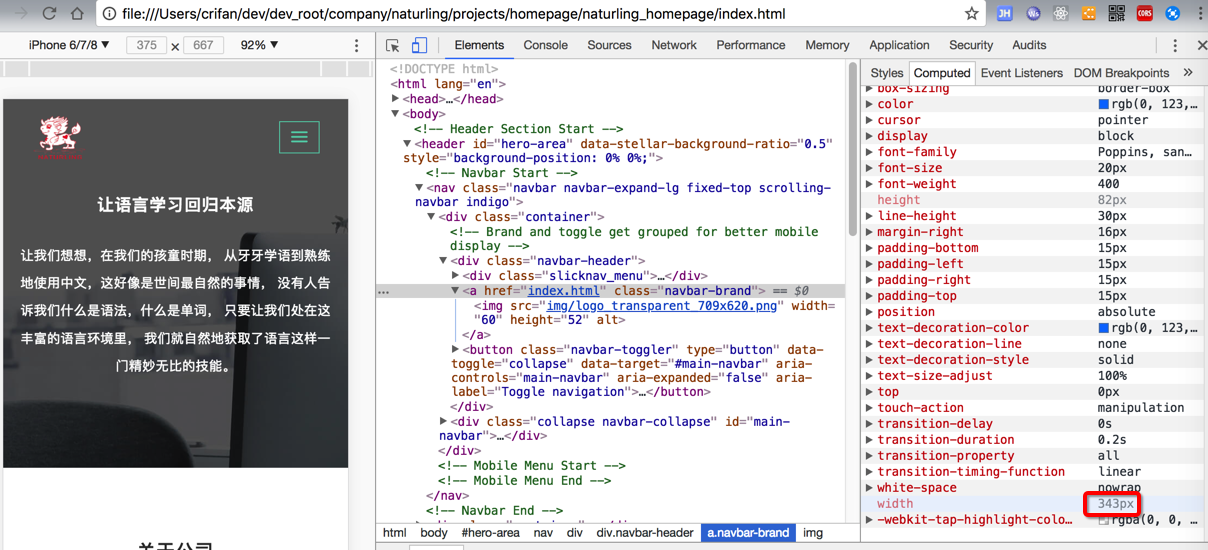Open the blue circular extension icon
The width and height of the screenshot is (1208, 550).
coord(1173,14)
